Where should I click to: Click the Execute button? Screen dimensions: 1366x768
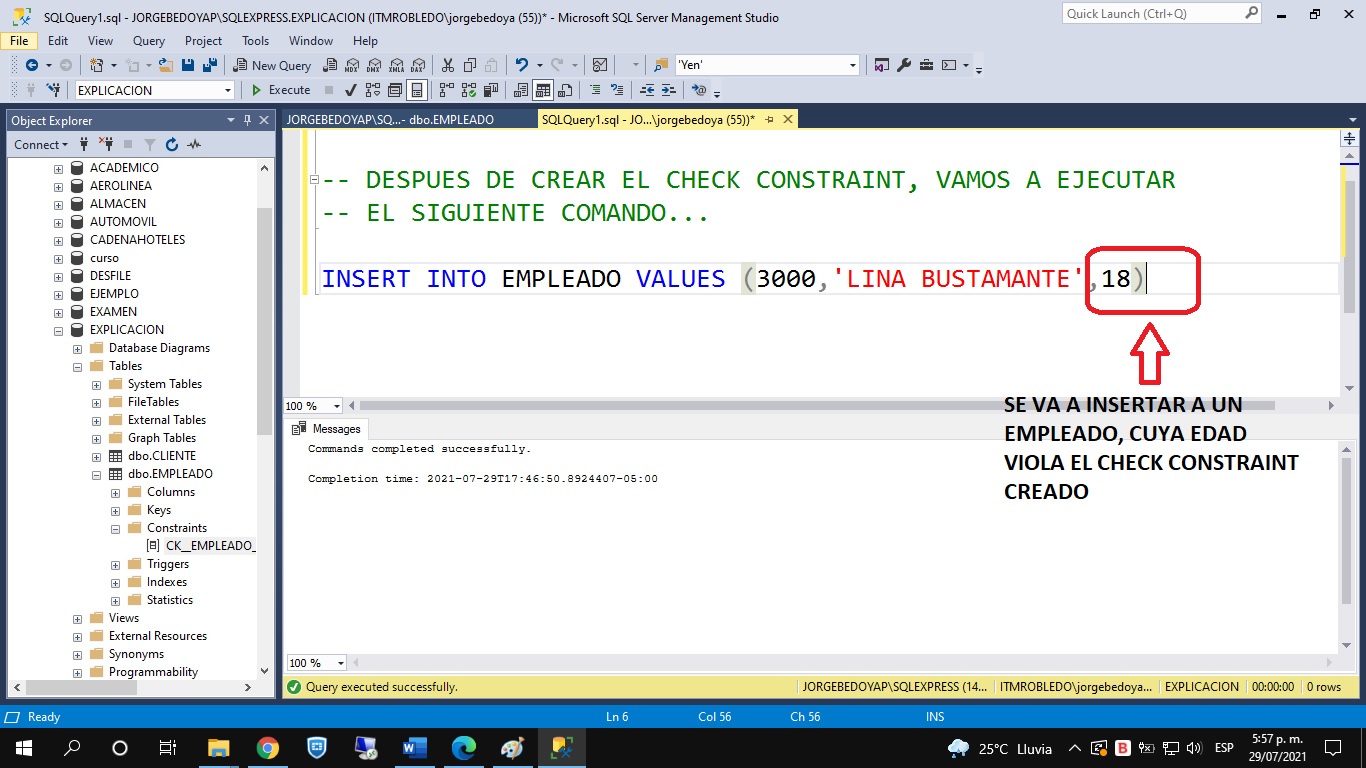point(280,90)
